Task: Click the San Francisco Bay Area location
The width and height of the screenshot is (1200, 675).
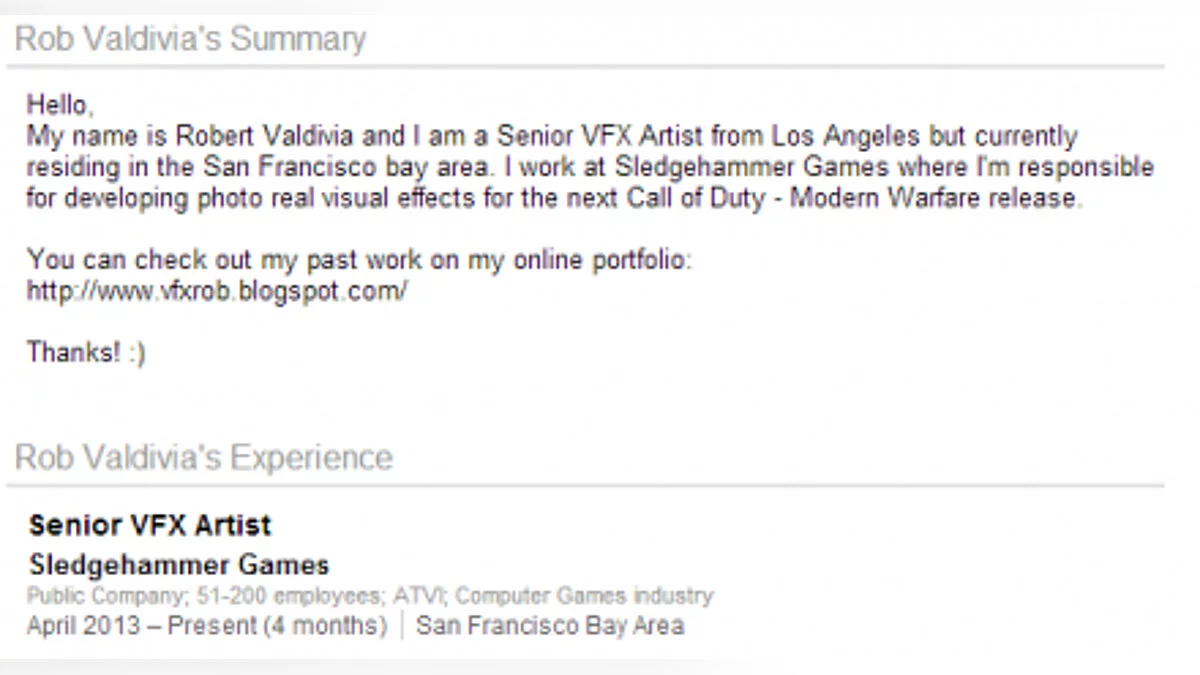Action: click(x=550, y=627)
